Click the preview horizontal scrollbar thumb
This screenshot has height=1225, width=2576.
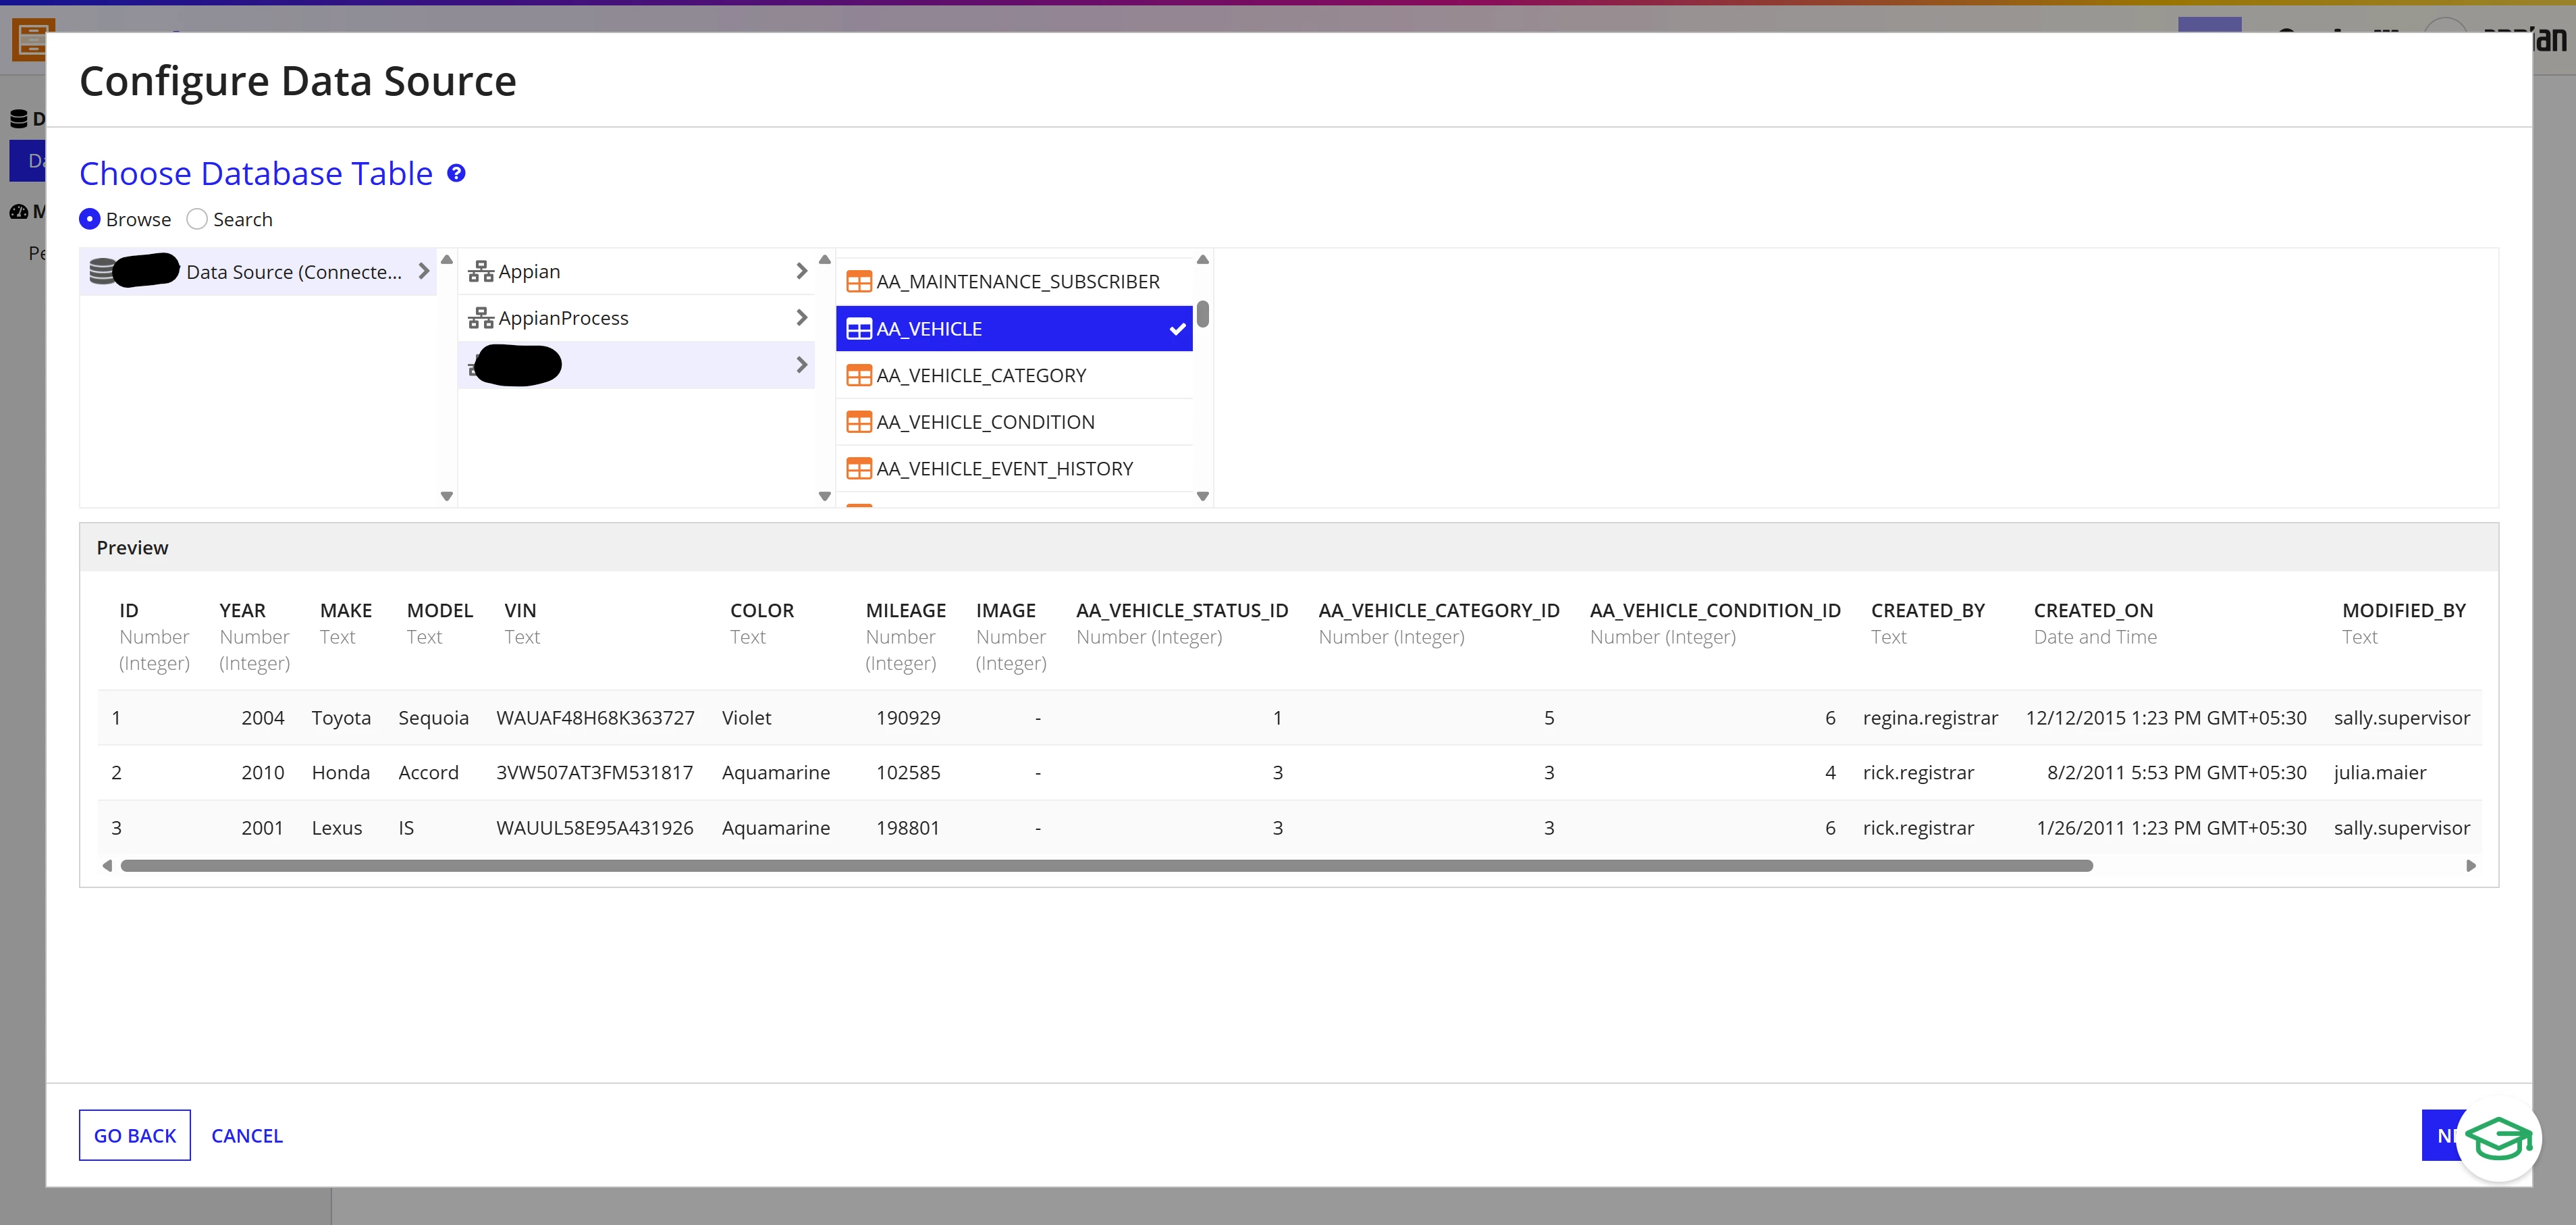1106,866
